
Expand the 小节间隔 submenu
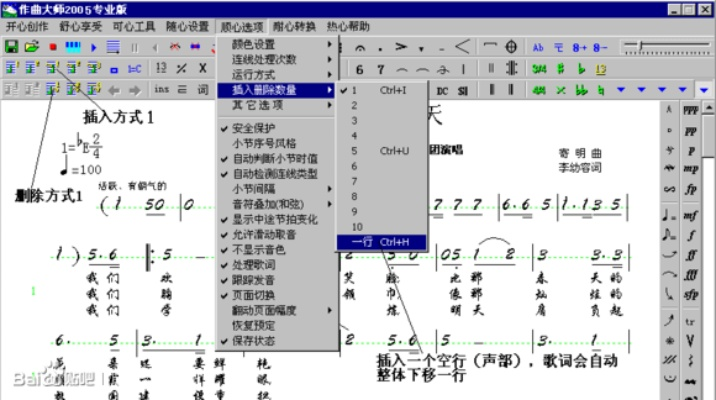point(277,189)
